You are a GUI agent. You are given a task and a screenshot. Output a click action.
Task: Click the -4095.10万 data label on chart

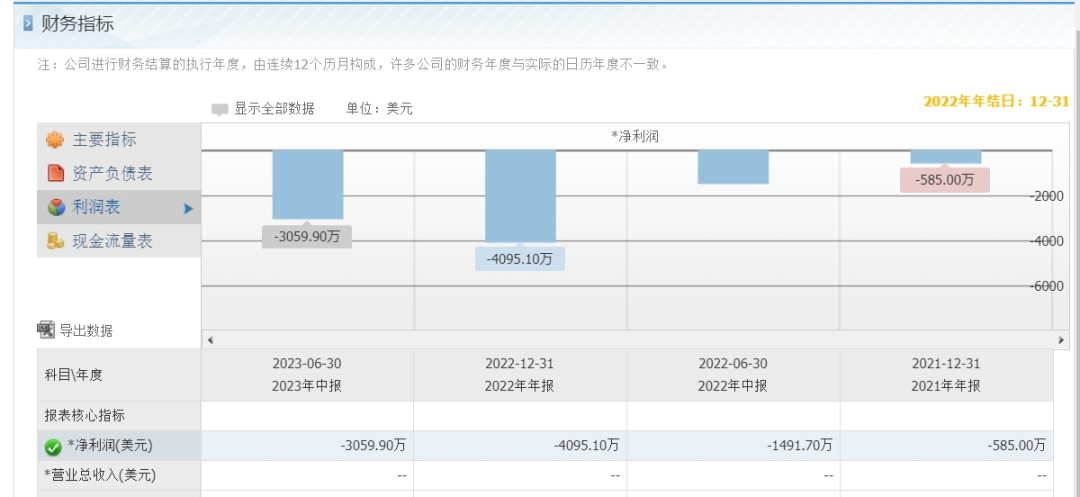pyautogui.click(x=520, y=259)
